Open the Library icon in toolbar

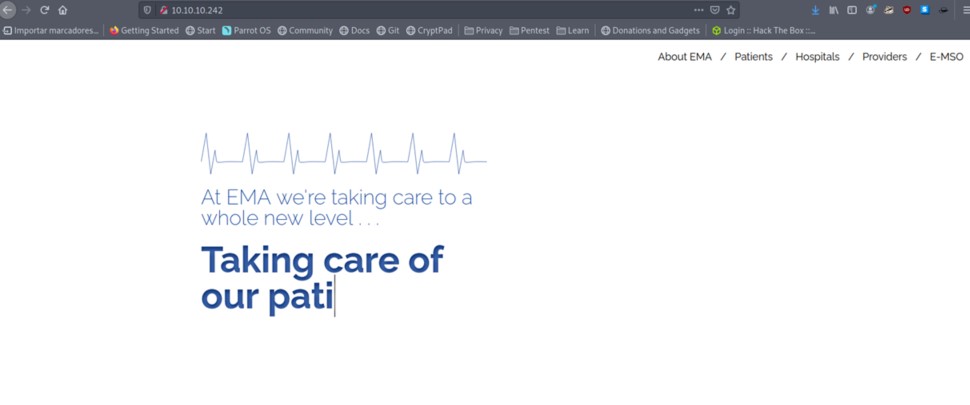pos(834,10)
